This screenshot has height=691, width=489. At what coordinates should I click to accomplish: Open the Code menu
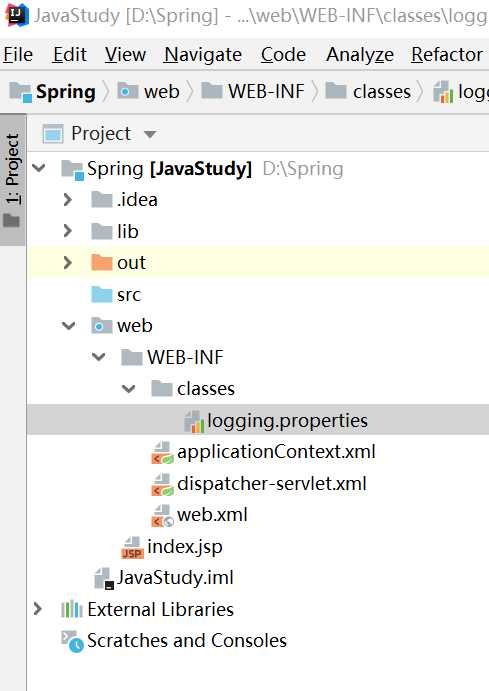pos(283,55)
